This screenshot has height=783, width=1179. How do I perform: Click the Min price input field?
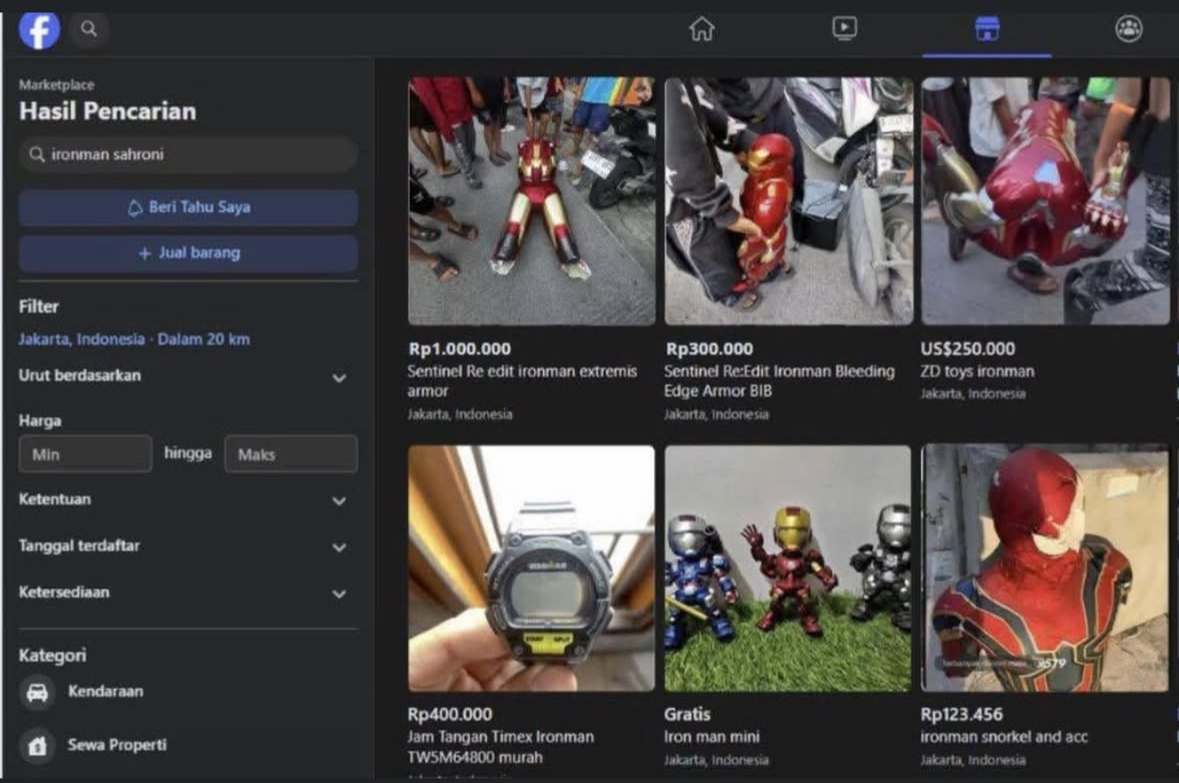[86, 454]
